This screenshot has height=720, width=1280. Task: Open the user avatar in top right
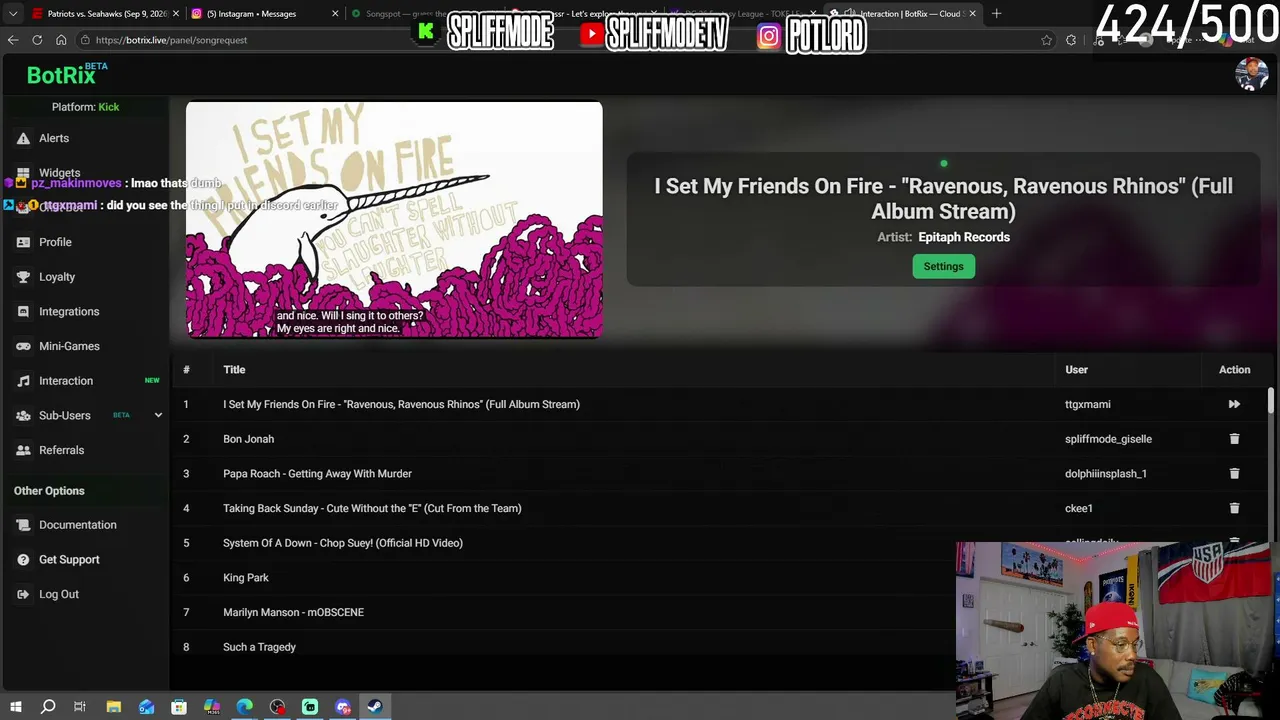pyautogui.click(x=1251, y=74)
